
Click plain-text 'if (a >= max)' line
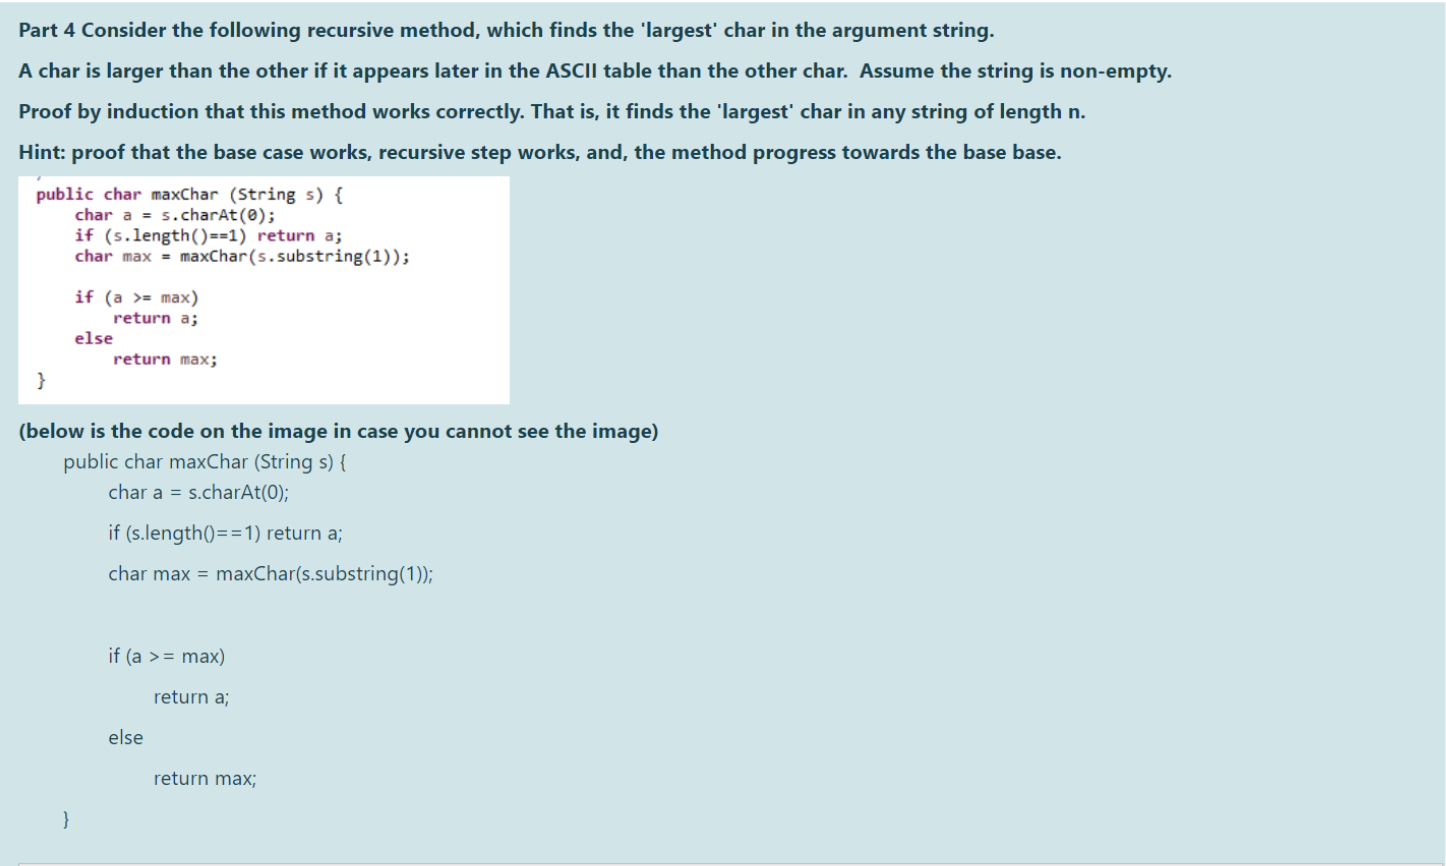click(x=167, y=656)
